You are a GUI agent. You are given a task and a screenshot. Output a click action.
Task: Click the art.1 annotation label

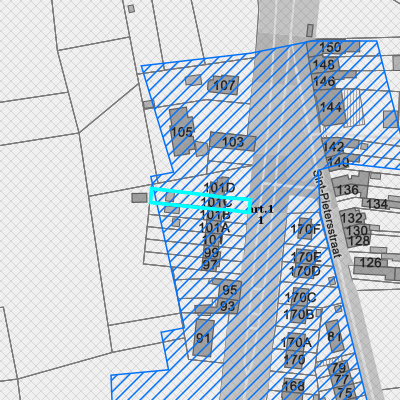point(262,209)
